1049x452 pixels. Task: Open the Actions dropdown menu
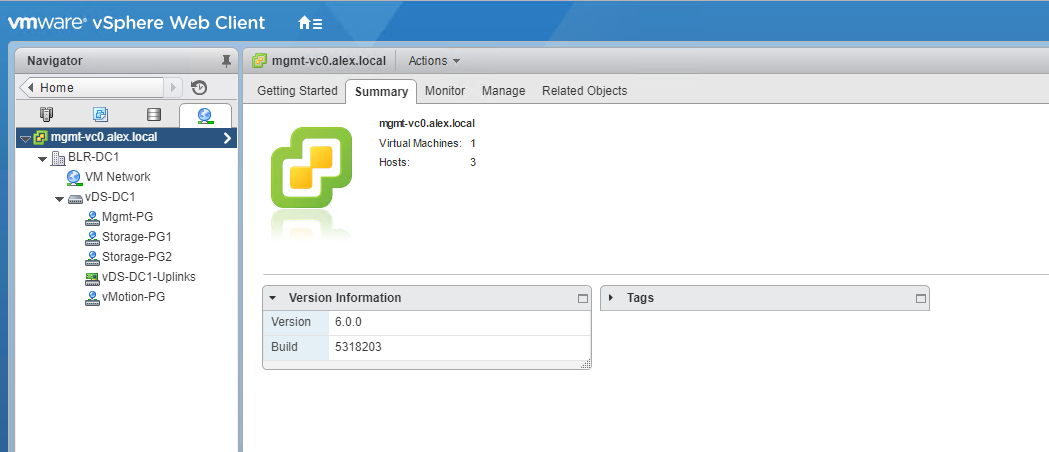434,61
